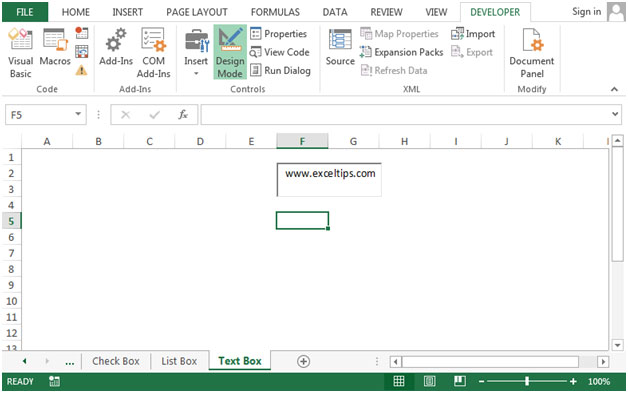The width and height of the screenshot is (628, 393).
Task: Click Refresh Data
Action: [394, 71]
